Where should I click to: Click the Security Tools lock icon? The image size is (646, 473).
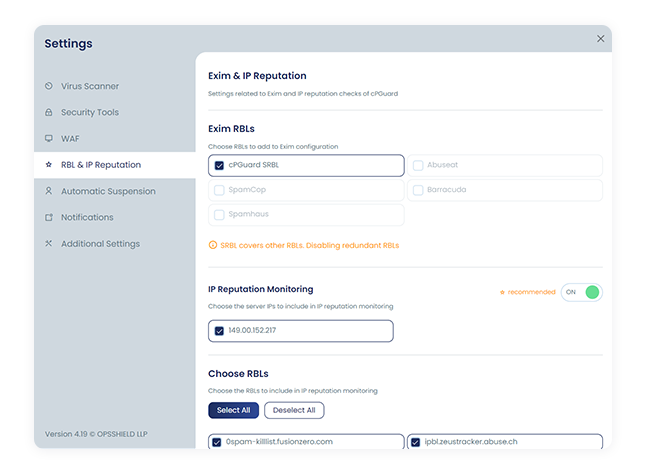click(49, 112)
